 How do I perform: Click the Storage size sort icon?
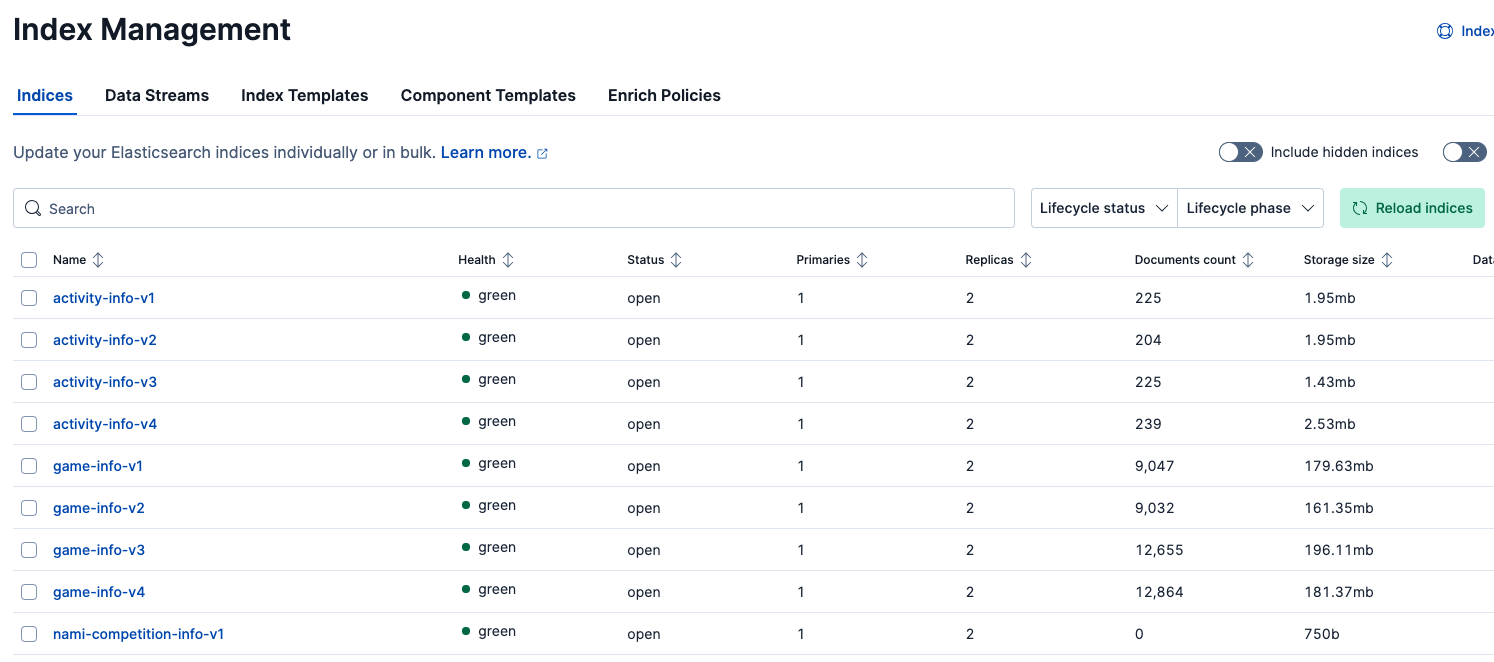[x=1387, y=260]
